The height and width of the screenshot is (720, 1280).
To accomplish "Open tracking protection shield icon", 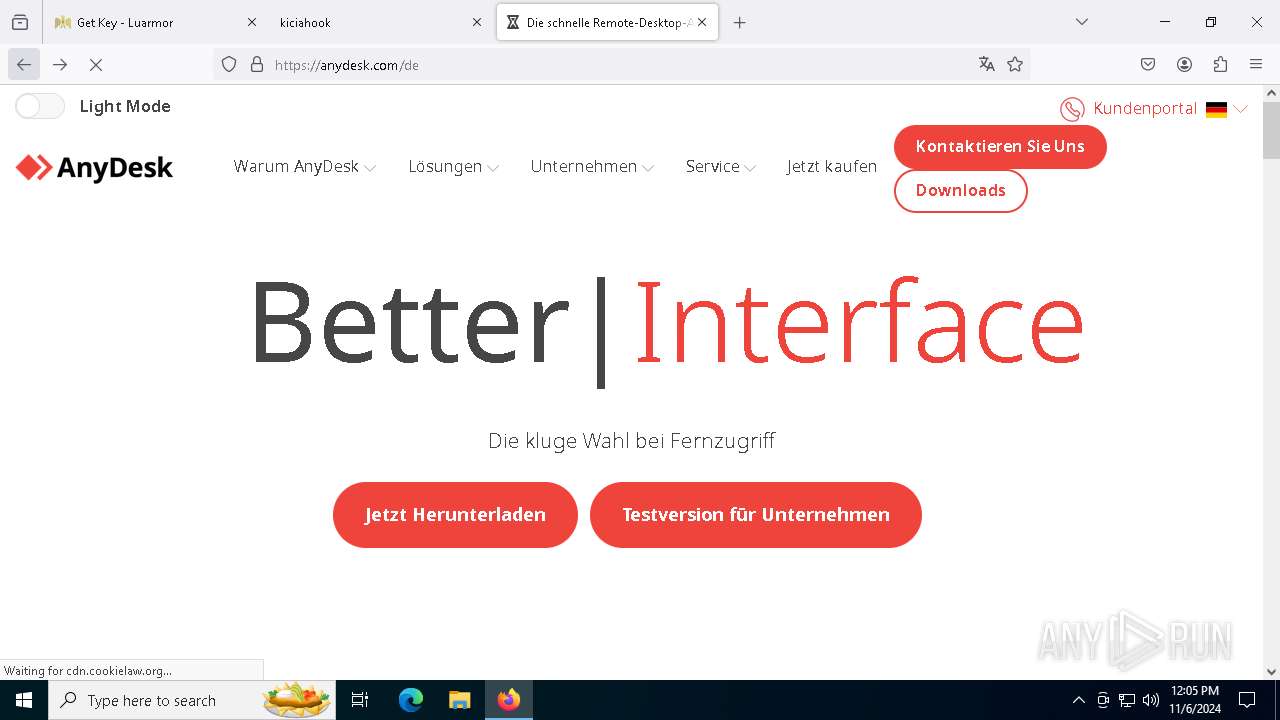I will tap(229, 64).
